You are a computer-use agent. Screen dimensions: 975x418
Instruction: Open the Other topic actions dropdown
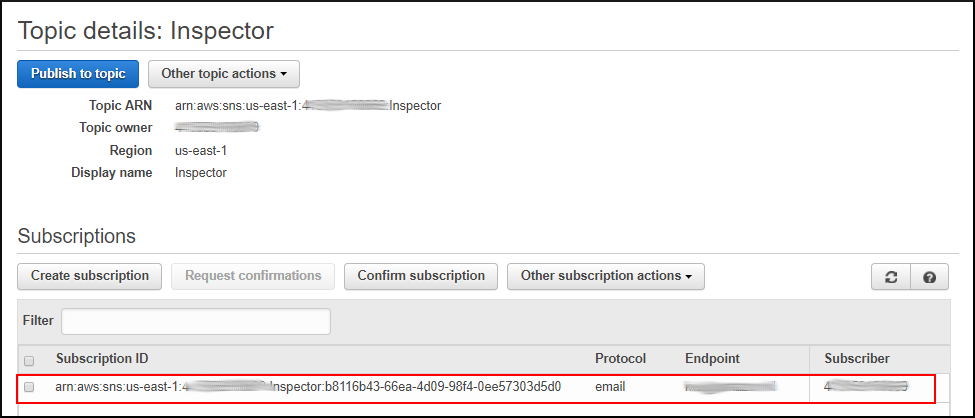[x=224, y=74]
